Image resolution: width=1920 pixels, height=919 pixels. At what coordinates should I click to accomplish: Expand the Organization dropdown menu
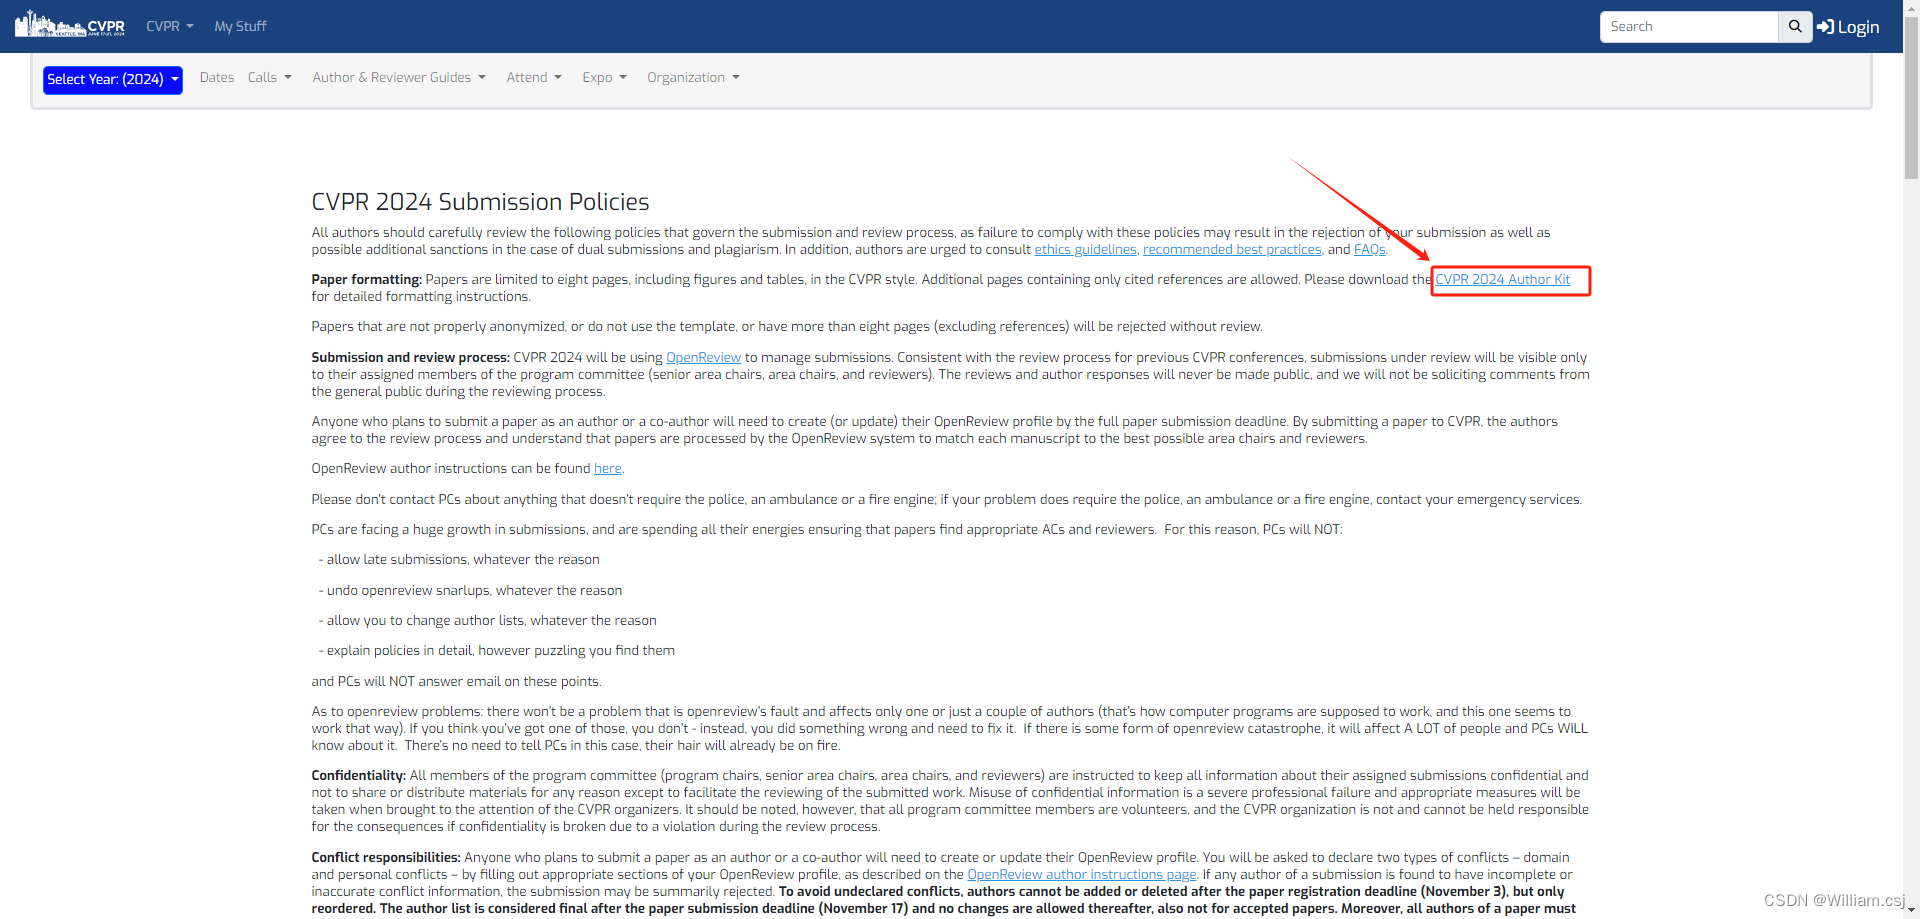point(693,77)
